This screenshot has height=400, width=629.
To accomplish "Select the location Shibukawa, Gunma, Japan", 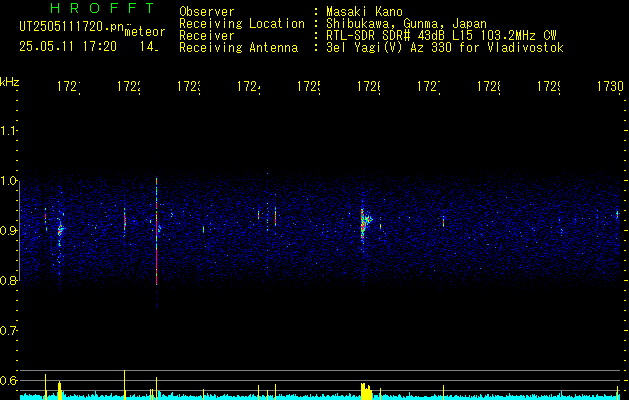I will 406,24.
